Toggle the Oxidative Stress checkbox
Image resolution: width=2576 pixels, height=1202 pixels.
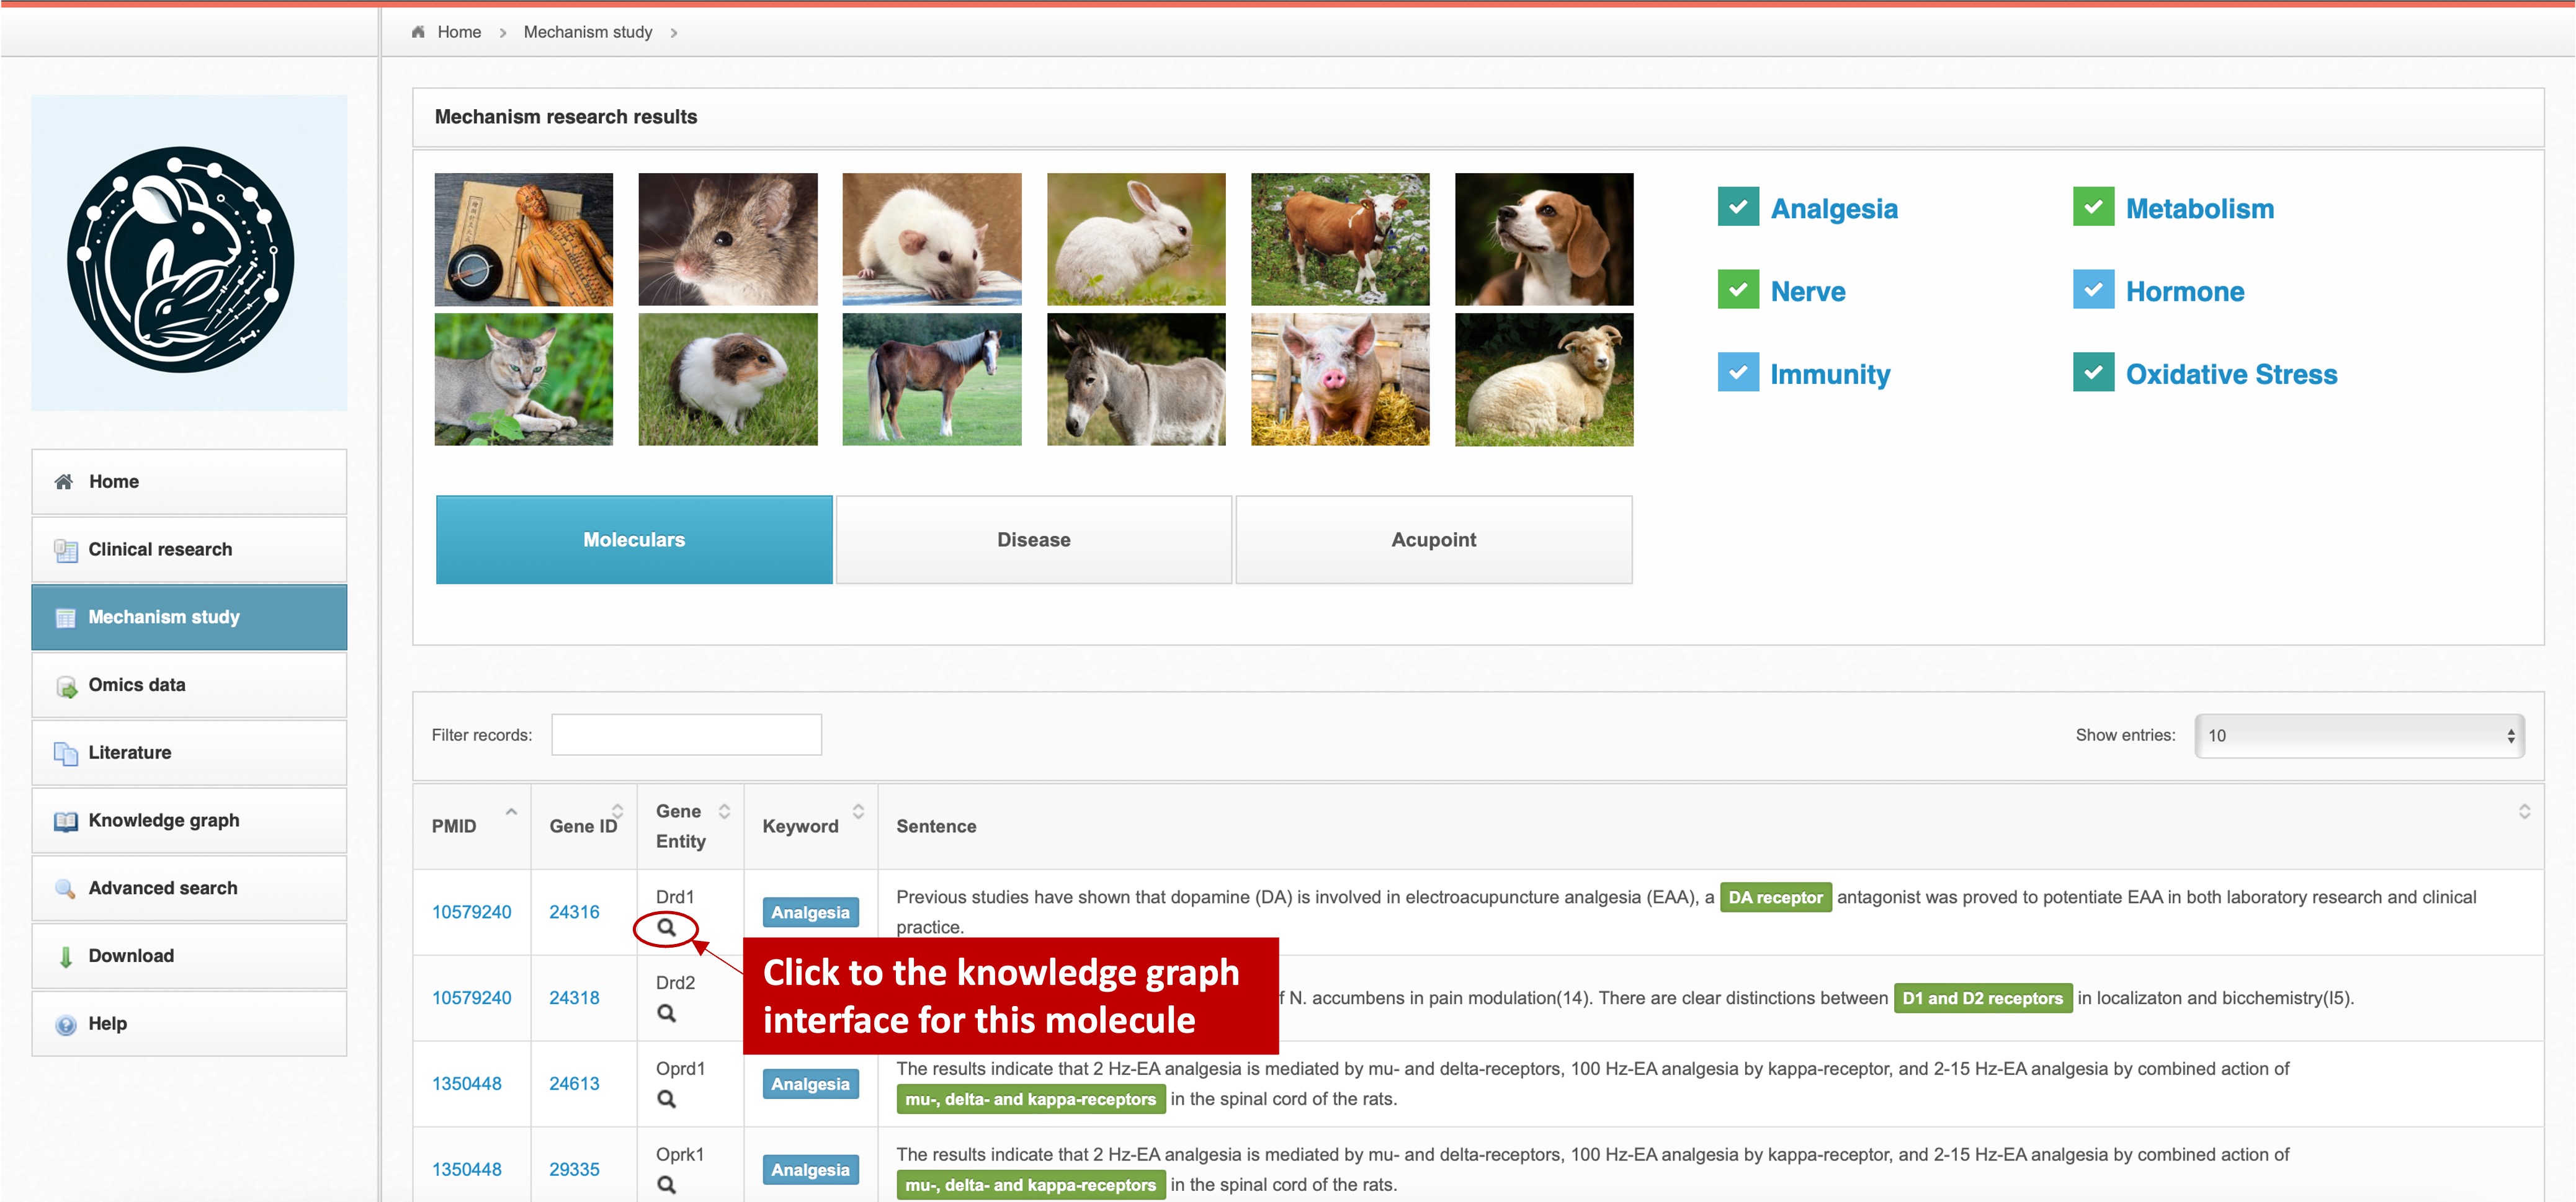click(x=2093, y=373)
